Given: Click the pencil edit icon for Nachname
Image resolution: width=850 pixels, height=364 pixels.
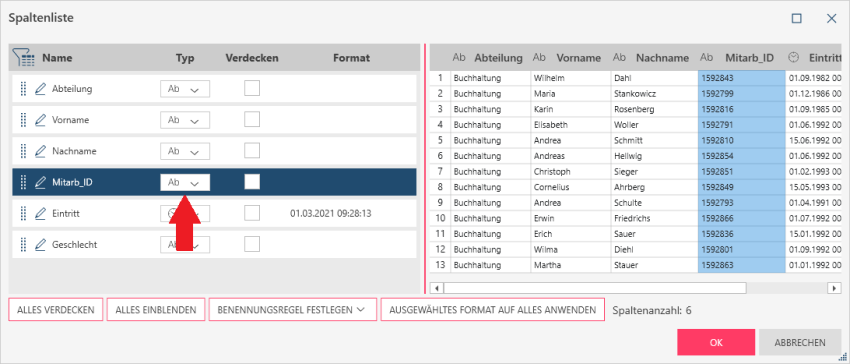Looking at the screenshot, I should 41,151.
